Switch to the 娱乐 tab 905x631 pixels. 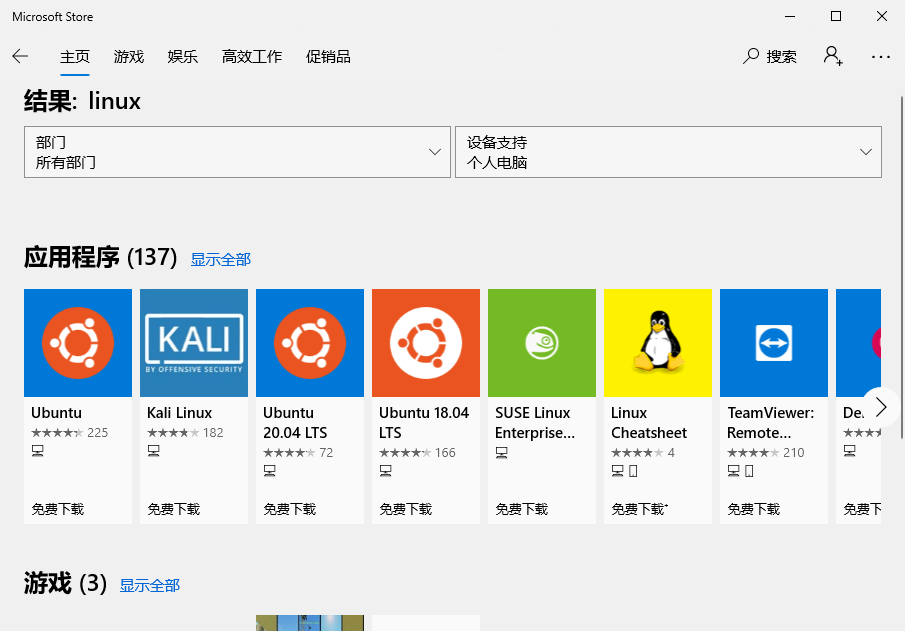[182, 57]
